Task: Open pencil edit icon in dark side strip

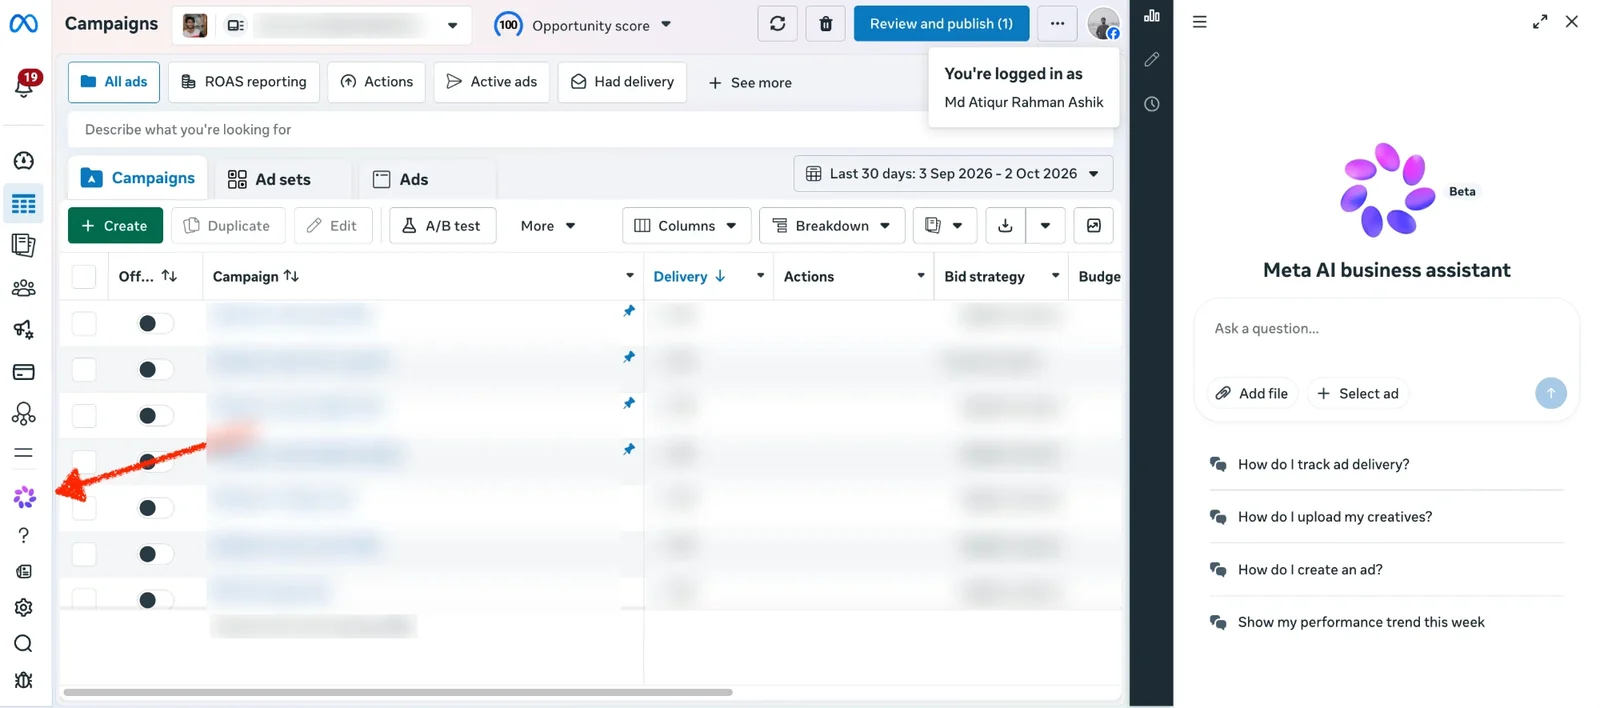Action: 1152,59
